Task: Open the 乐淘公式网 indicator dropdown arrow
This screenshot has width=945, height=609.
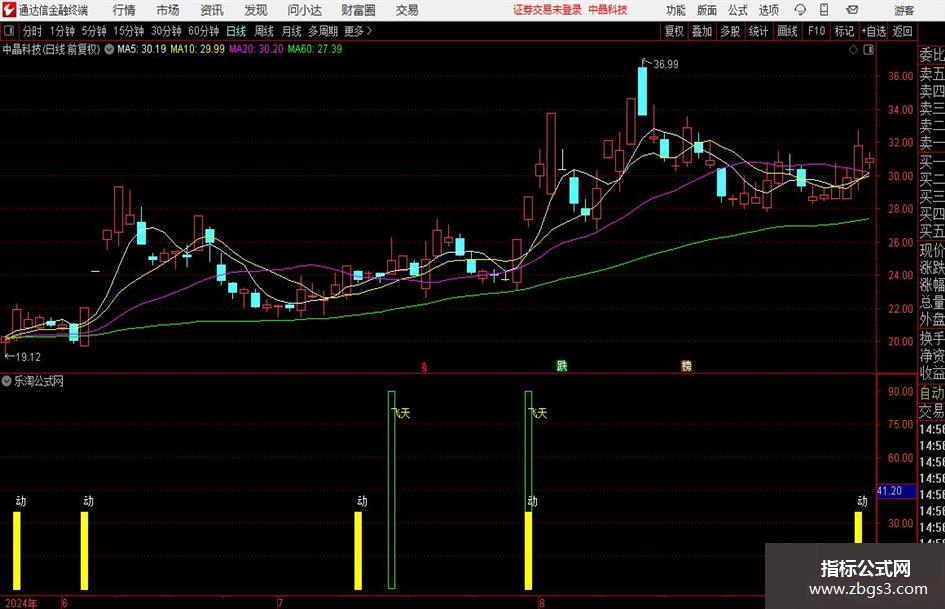Action: coord(7,381)
